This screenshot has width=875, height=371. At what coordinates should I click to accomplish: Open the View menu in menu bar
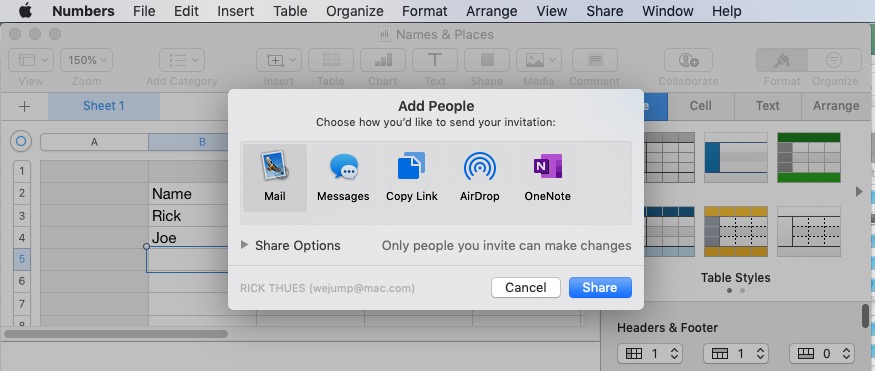point(552,11)
